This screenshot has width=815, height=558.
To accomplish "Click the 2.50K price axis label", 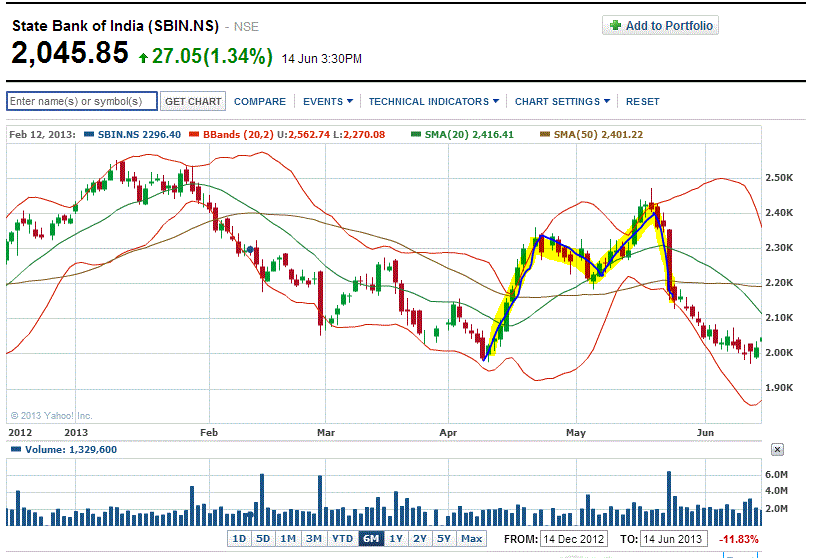I will [779, 178].
